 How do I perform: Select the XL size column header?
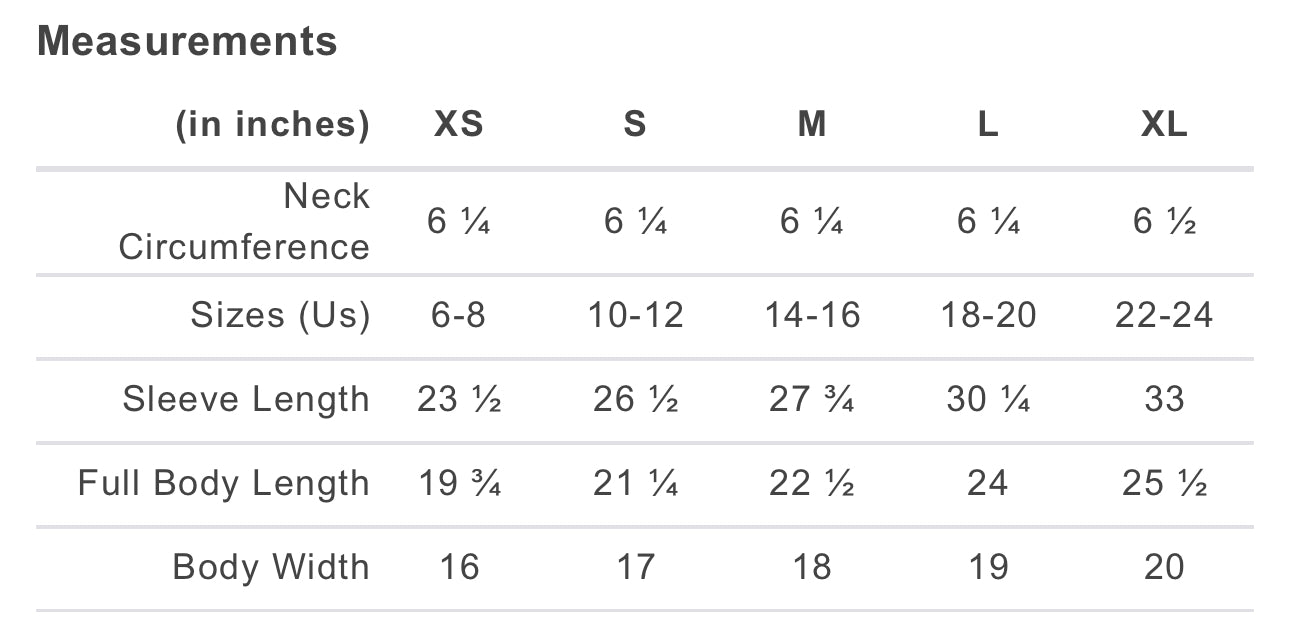click(x=1164, y=124)
